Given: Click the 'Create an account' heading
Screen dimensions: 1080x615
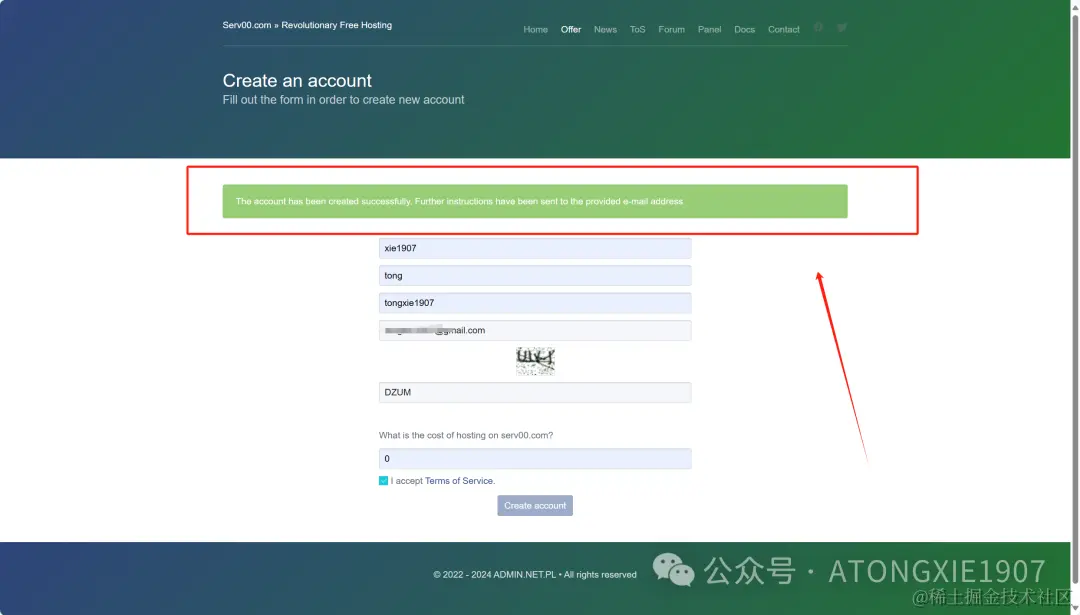Looking at the screenshot, I should [x=297, y=81].
